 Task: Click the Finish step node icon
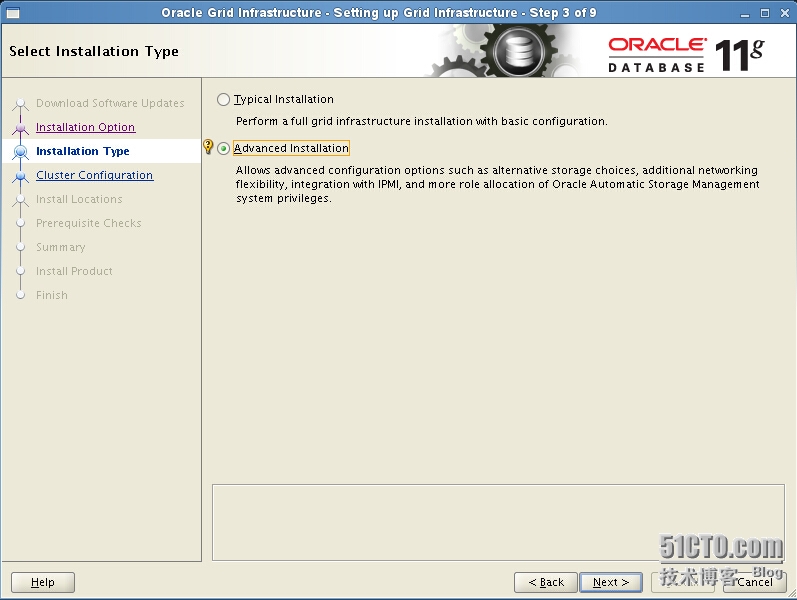click(20, 295)
